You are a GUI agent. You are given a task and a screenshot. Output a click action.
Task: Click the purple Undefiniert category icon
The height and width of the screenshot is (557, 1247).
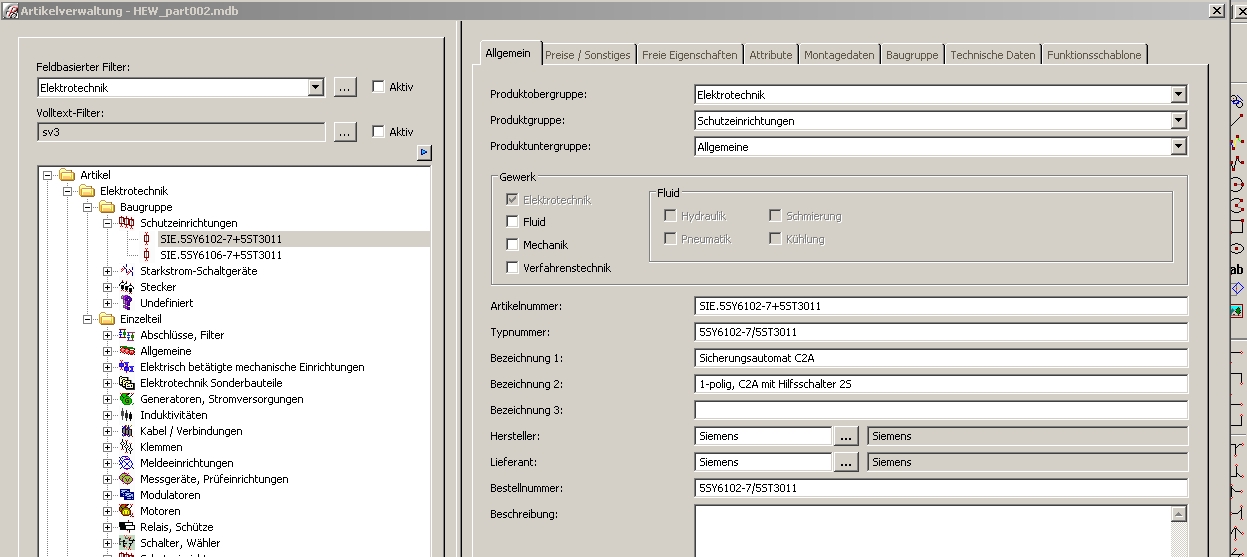[x=127, y=303]
